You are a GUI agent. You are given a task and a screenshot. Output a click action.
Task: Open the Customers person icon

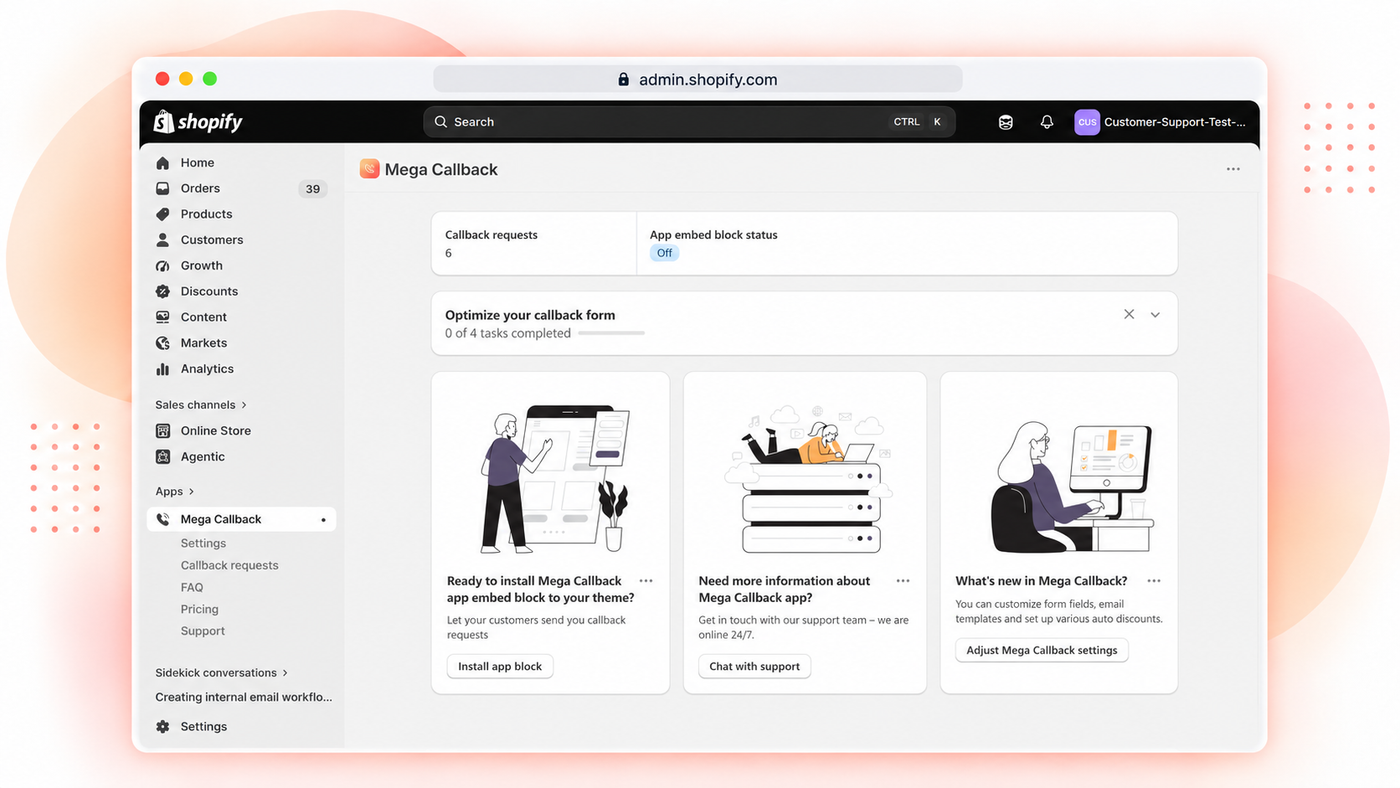[163, 240]
